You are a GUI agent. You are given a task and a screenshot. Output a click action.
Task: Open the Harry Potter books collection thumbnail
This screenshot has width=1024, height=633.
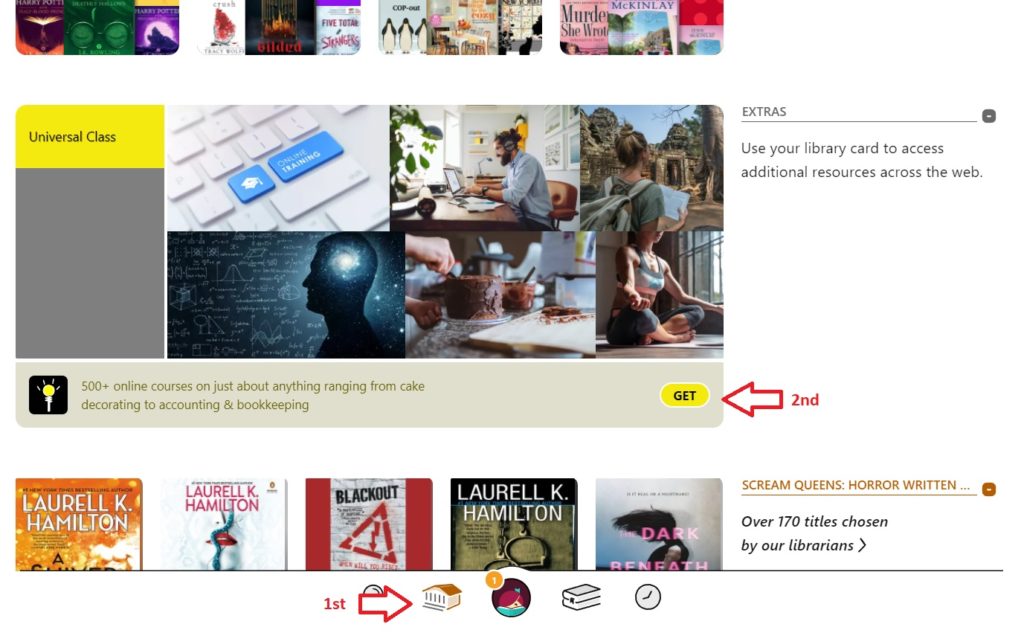click(97, 27)
